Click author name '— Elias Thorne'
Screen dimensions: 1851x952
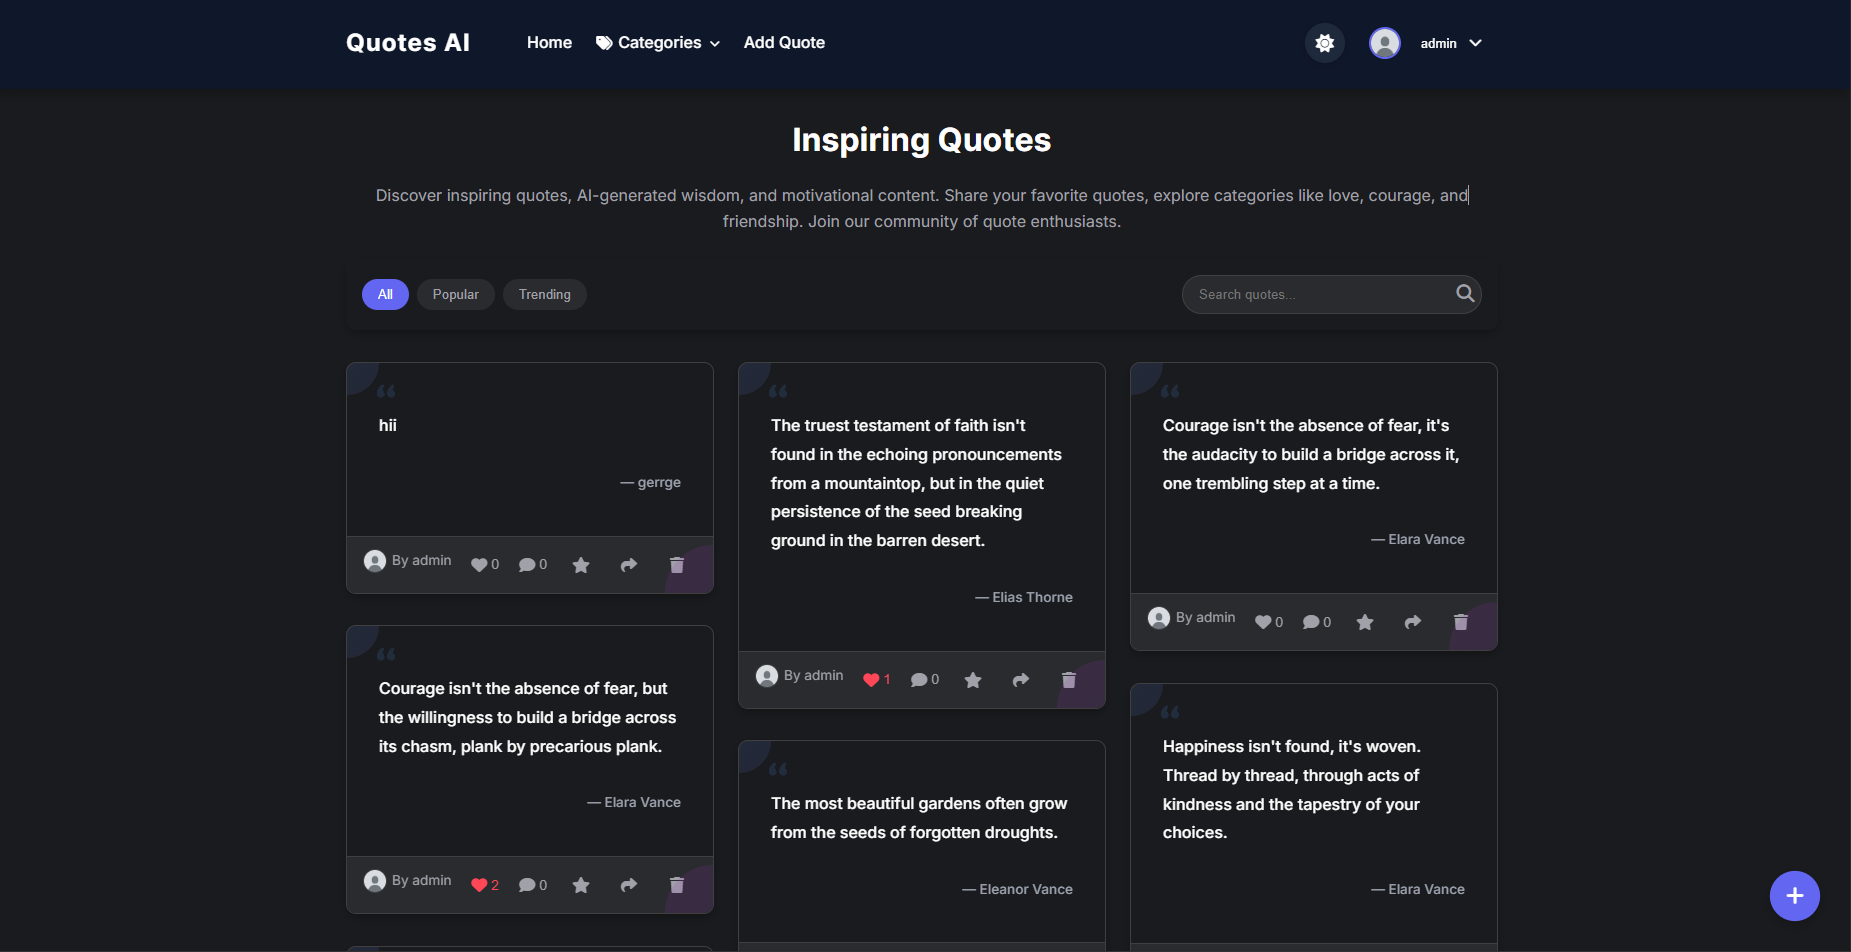pyautogui.click(x=1024, y=597)
